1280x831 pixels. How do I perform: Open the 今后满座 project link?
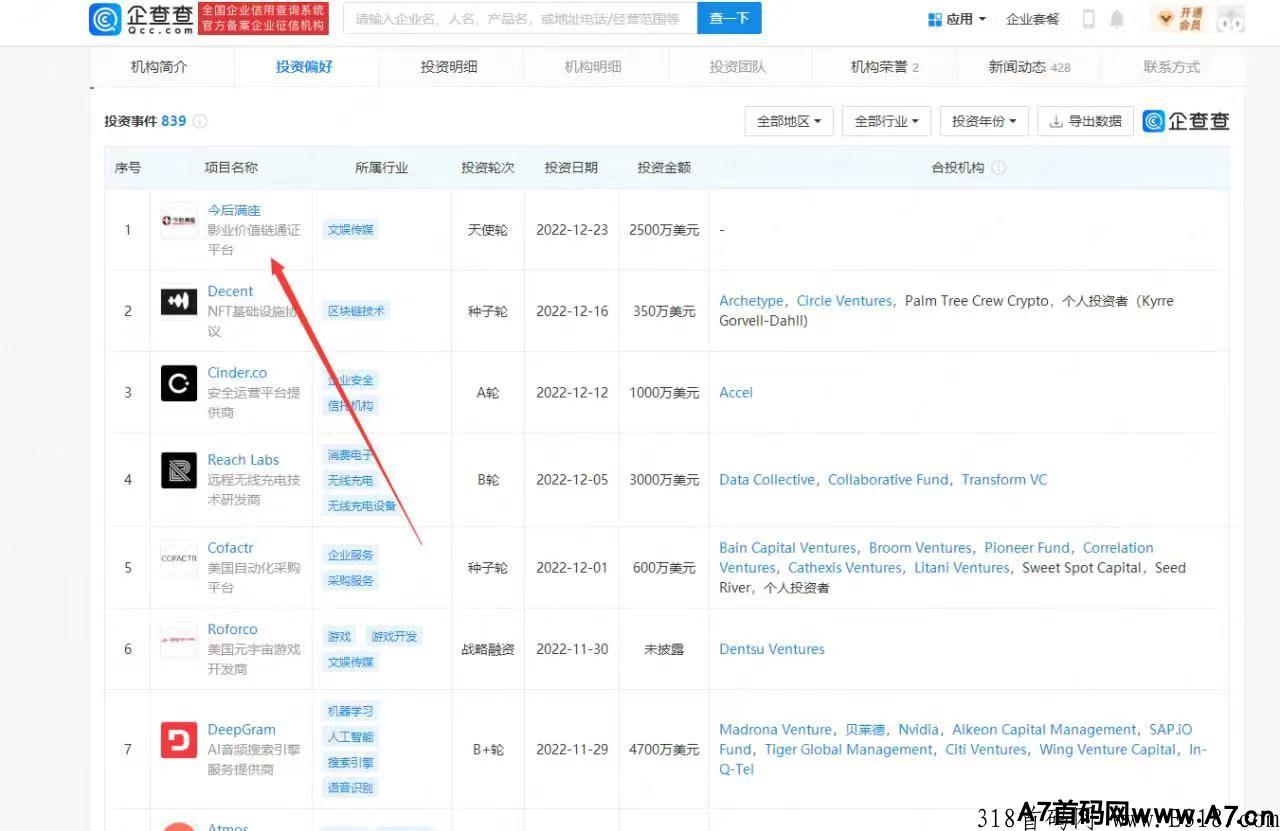234,210
